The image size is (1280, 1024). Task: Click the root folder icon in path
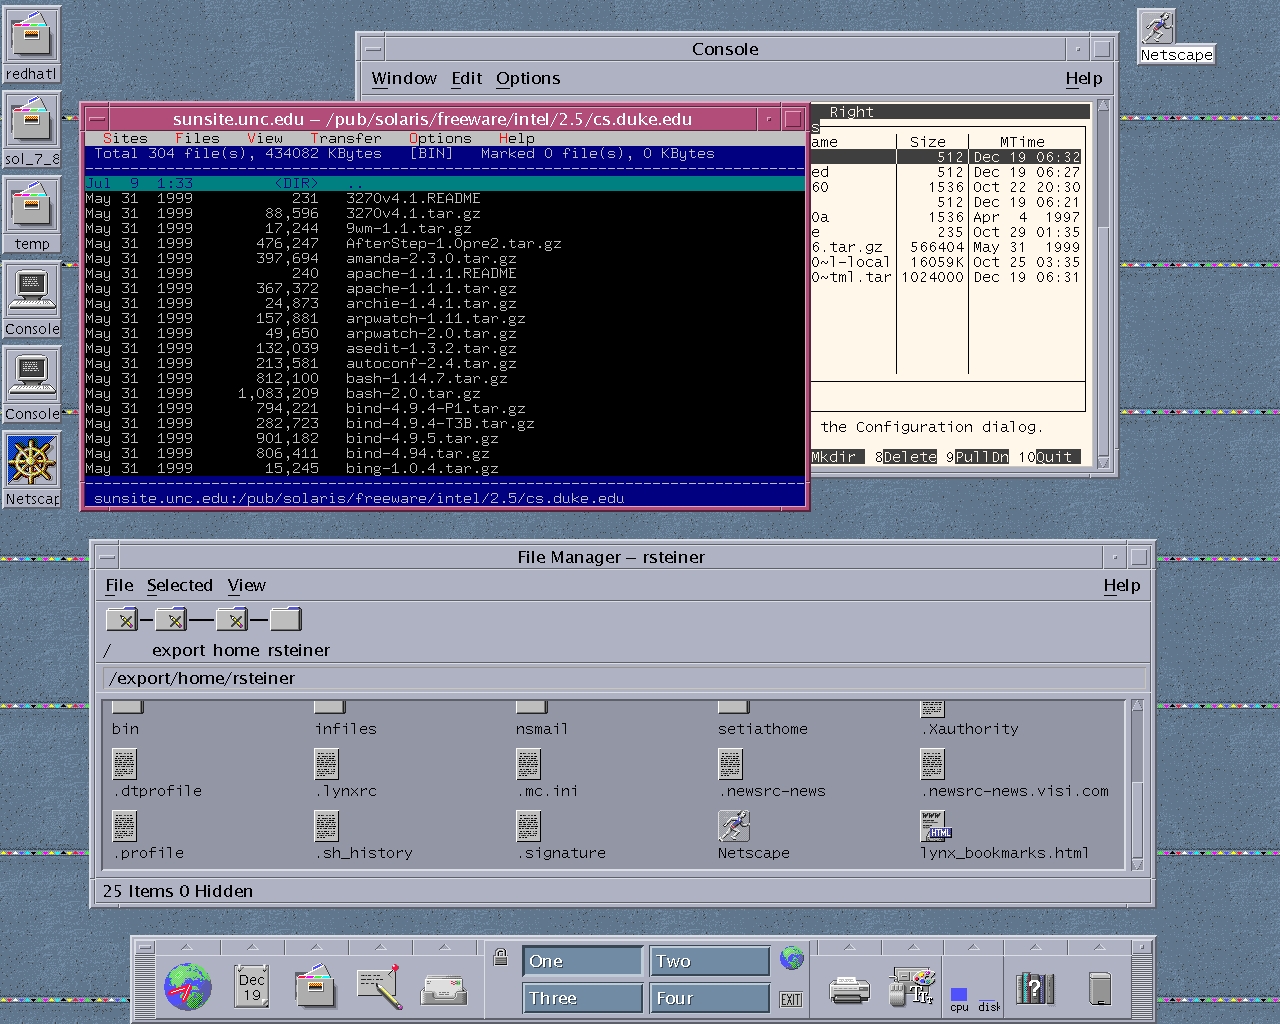pyautogui.click(x=122, y=620)
